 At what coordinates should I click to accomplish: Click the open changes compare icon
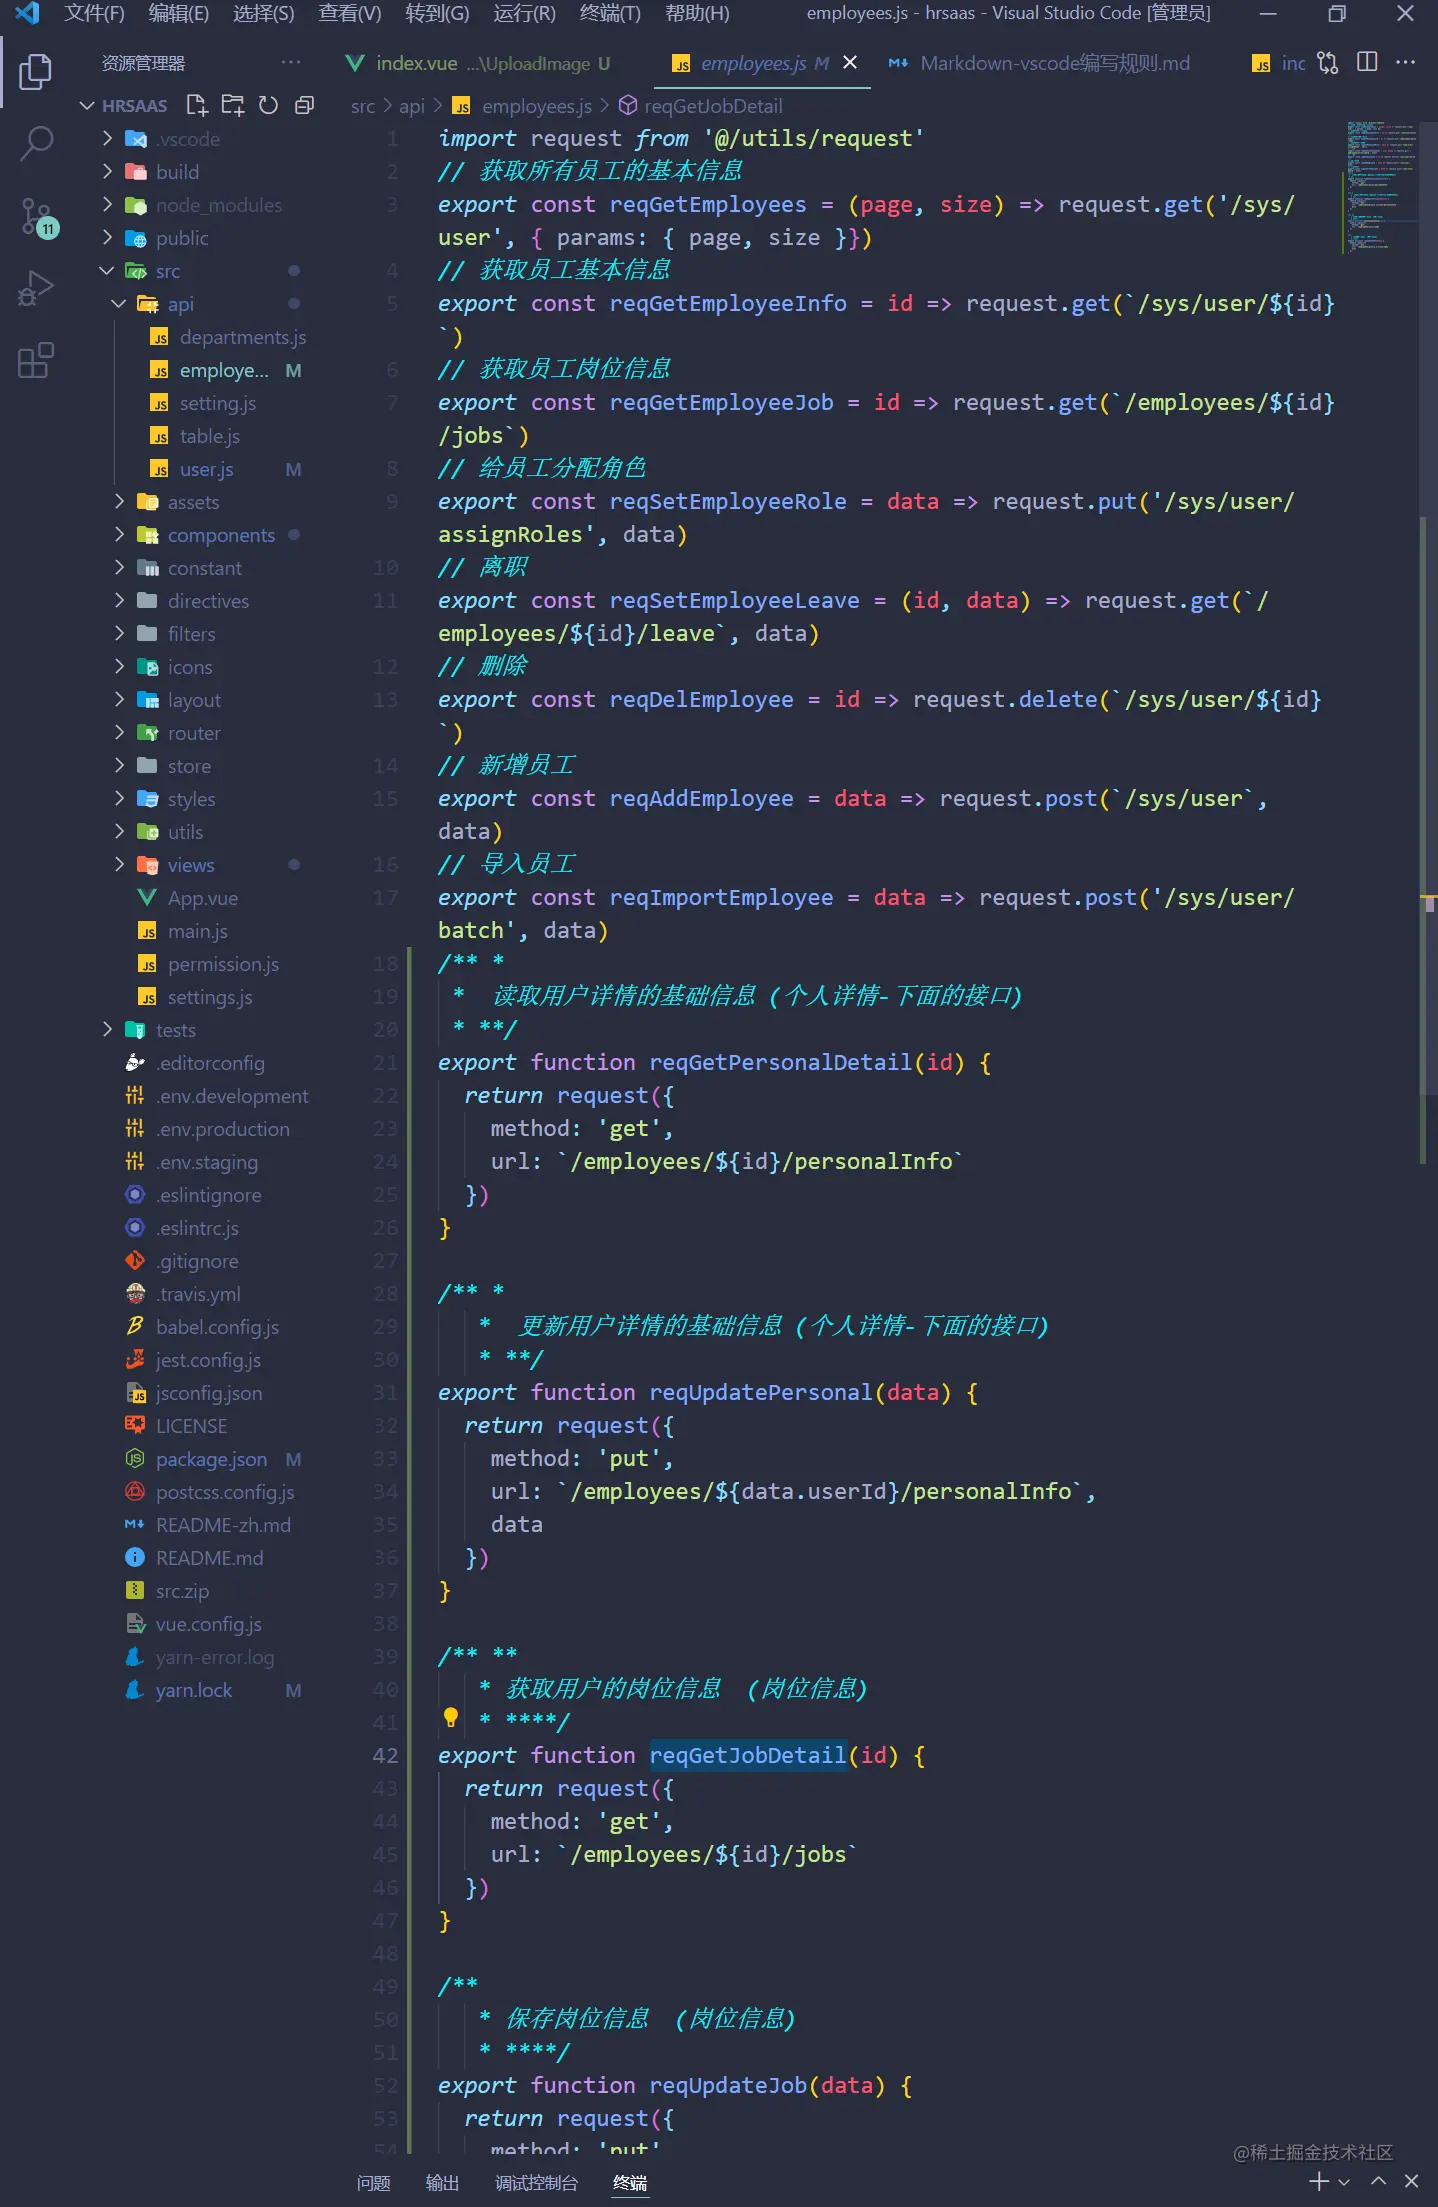coord(1327,63)
